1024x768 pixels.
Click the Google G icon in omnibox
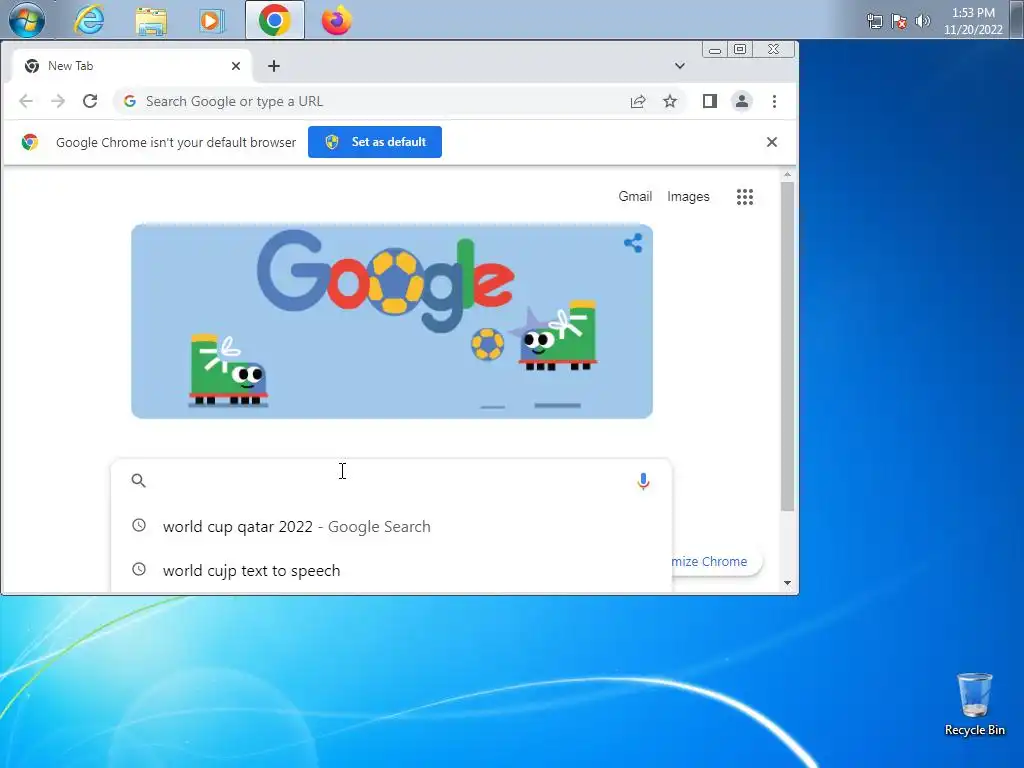coord(130,101)
